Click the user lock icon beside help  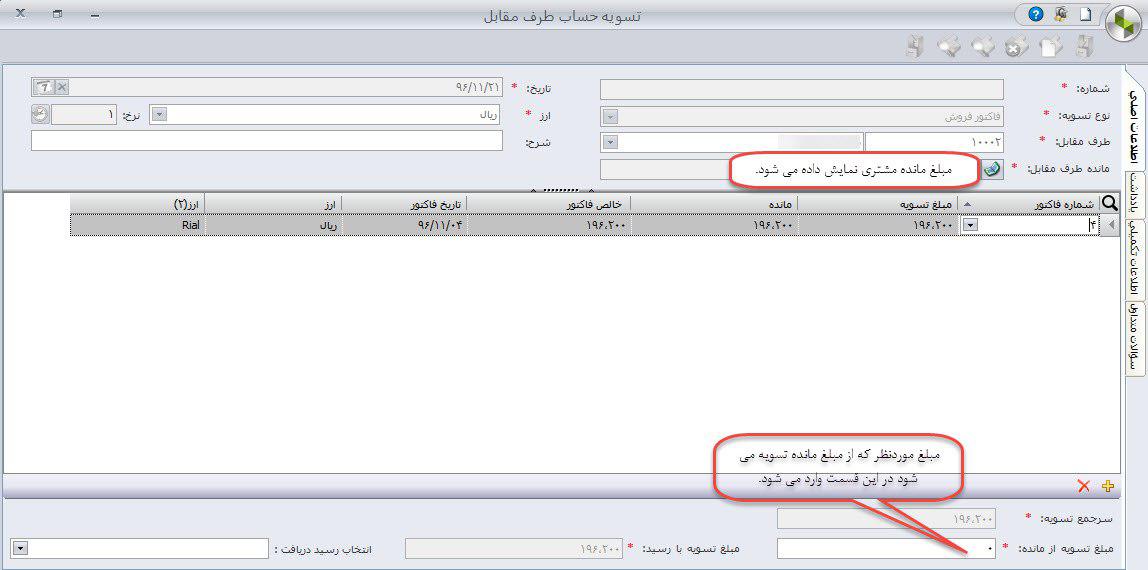pyautogui.click(x=1059, y=15)
